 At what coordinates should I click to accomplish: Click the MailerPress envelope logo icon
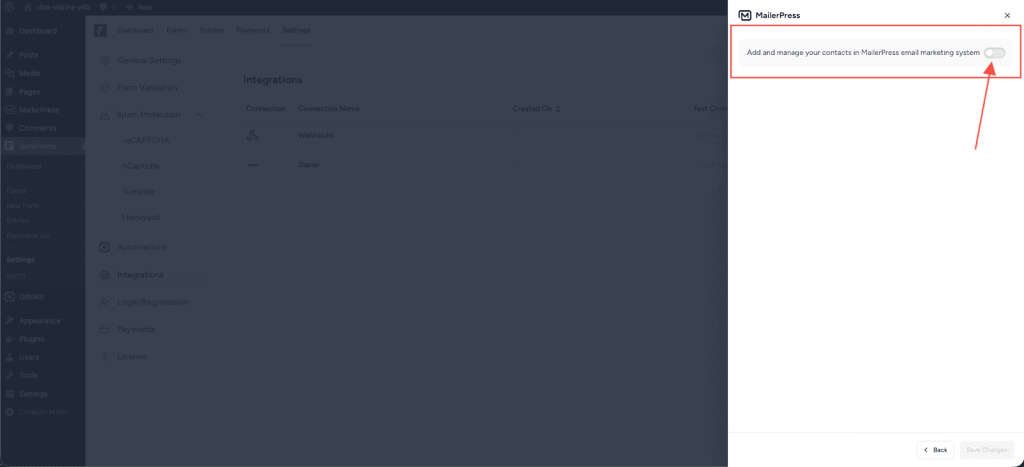744,16
